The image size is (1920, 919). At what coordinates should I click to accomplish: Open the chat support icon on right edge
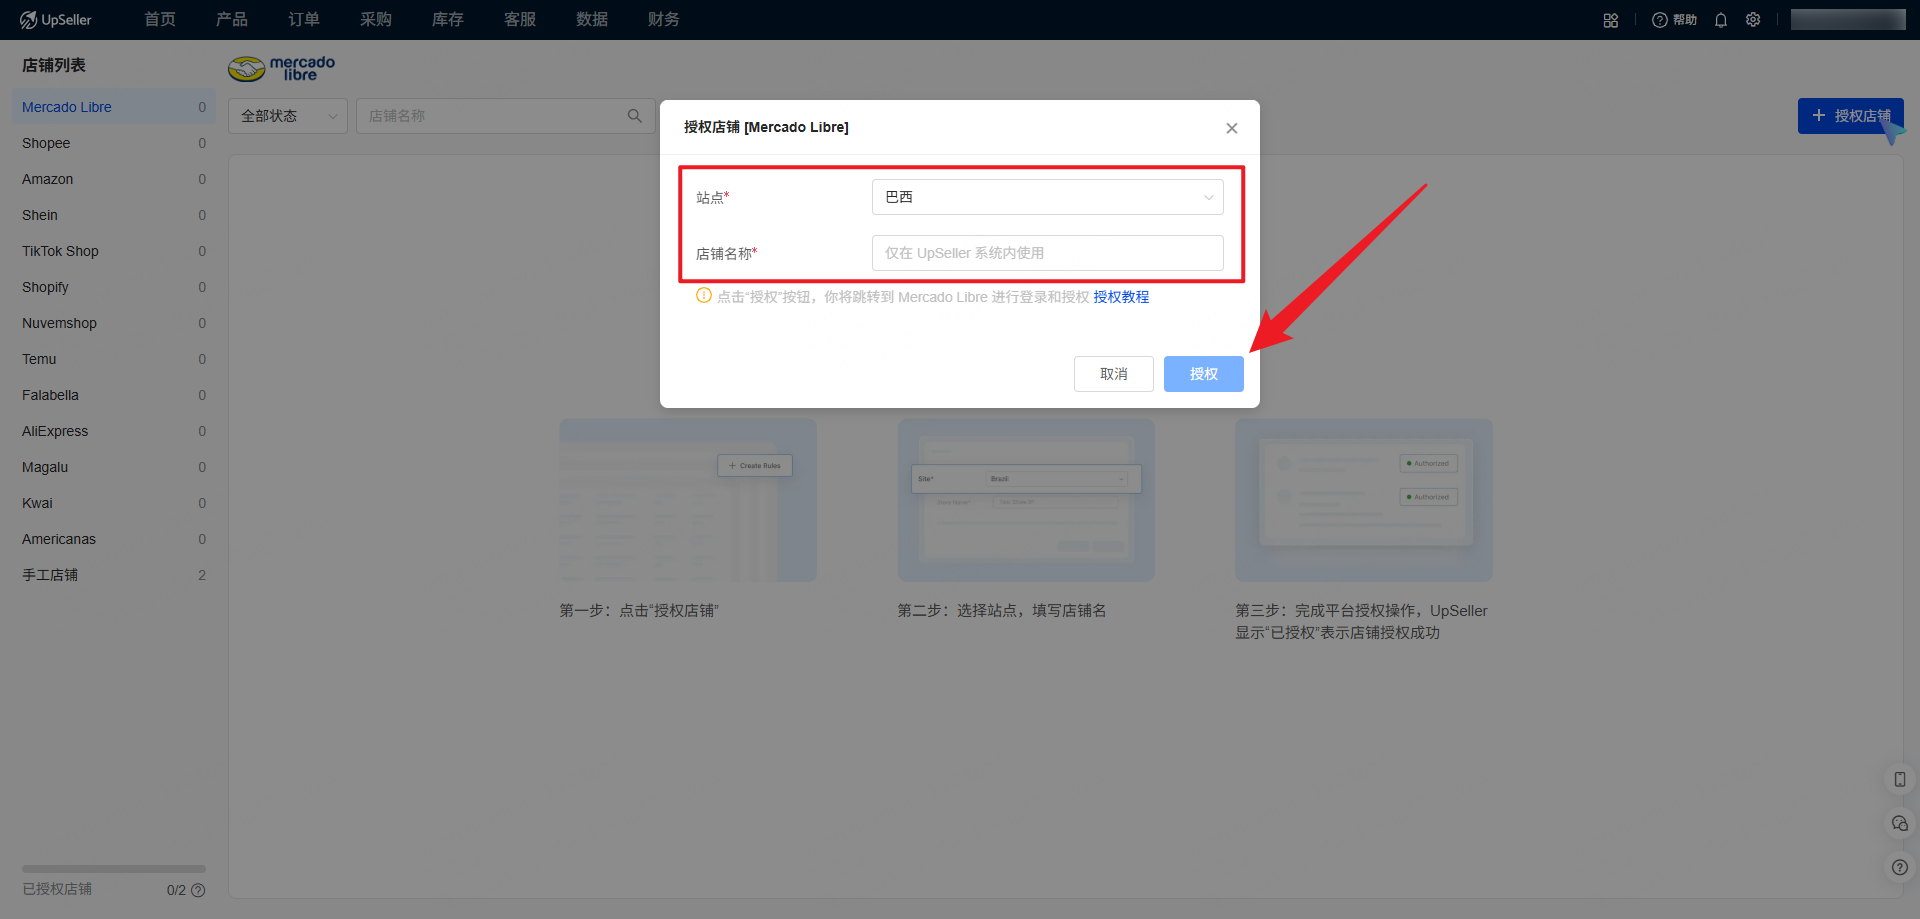click(x=1900, y=823)
